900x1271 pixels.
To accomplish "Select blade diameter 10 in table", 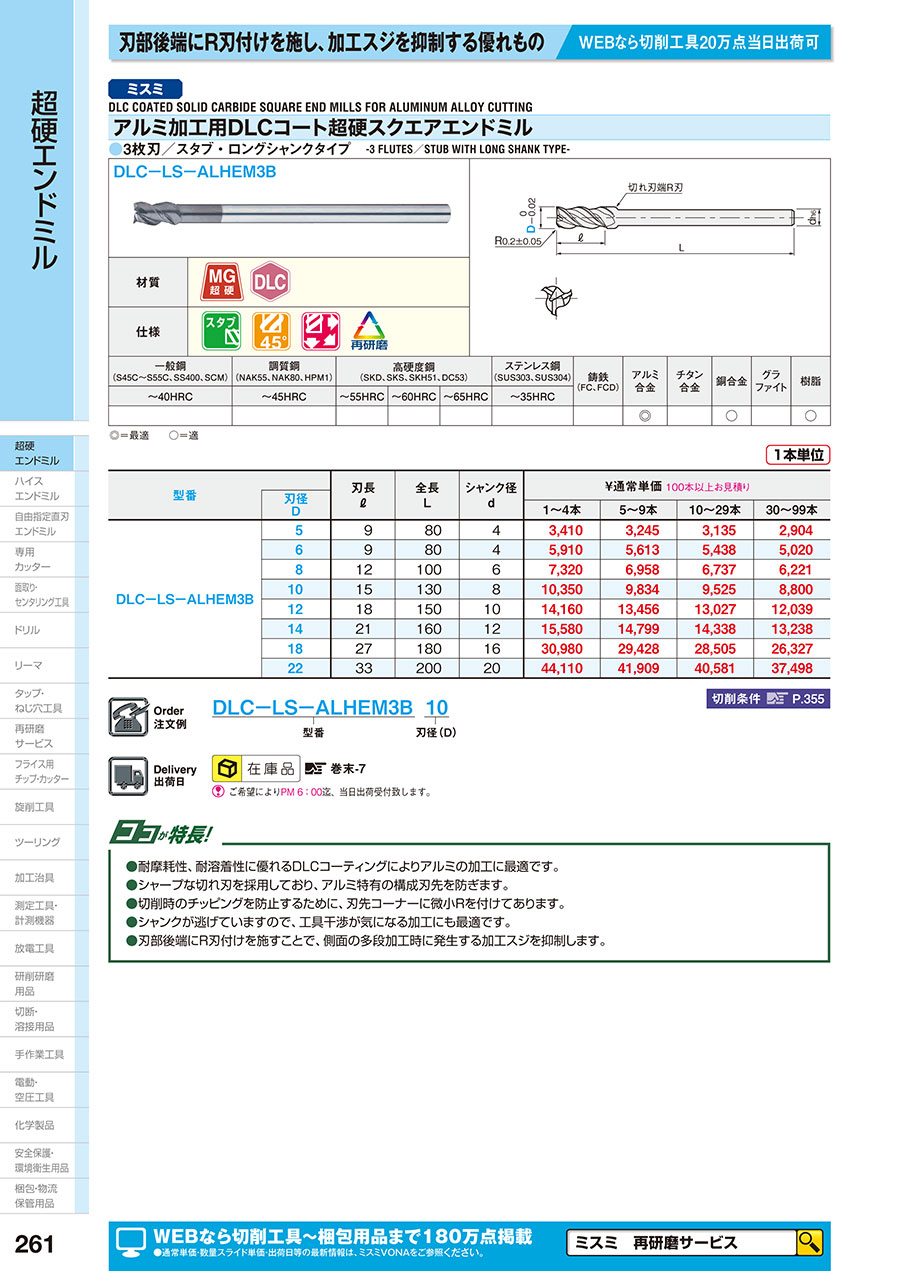I will (295, 589).
